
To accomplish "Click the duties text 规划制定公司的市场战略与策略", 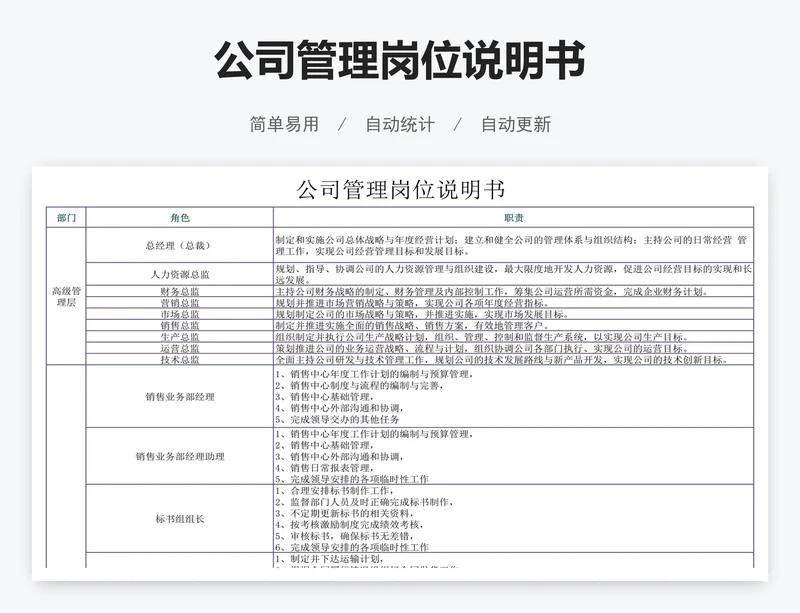I will click(x=345, y=314).
